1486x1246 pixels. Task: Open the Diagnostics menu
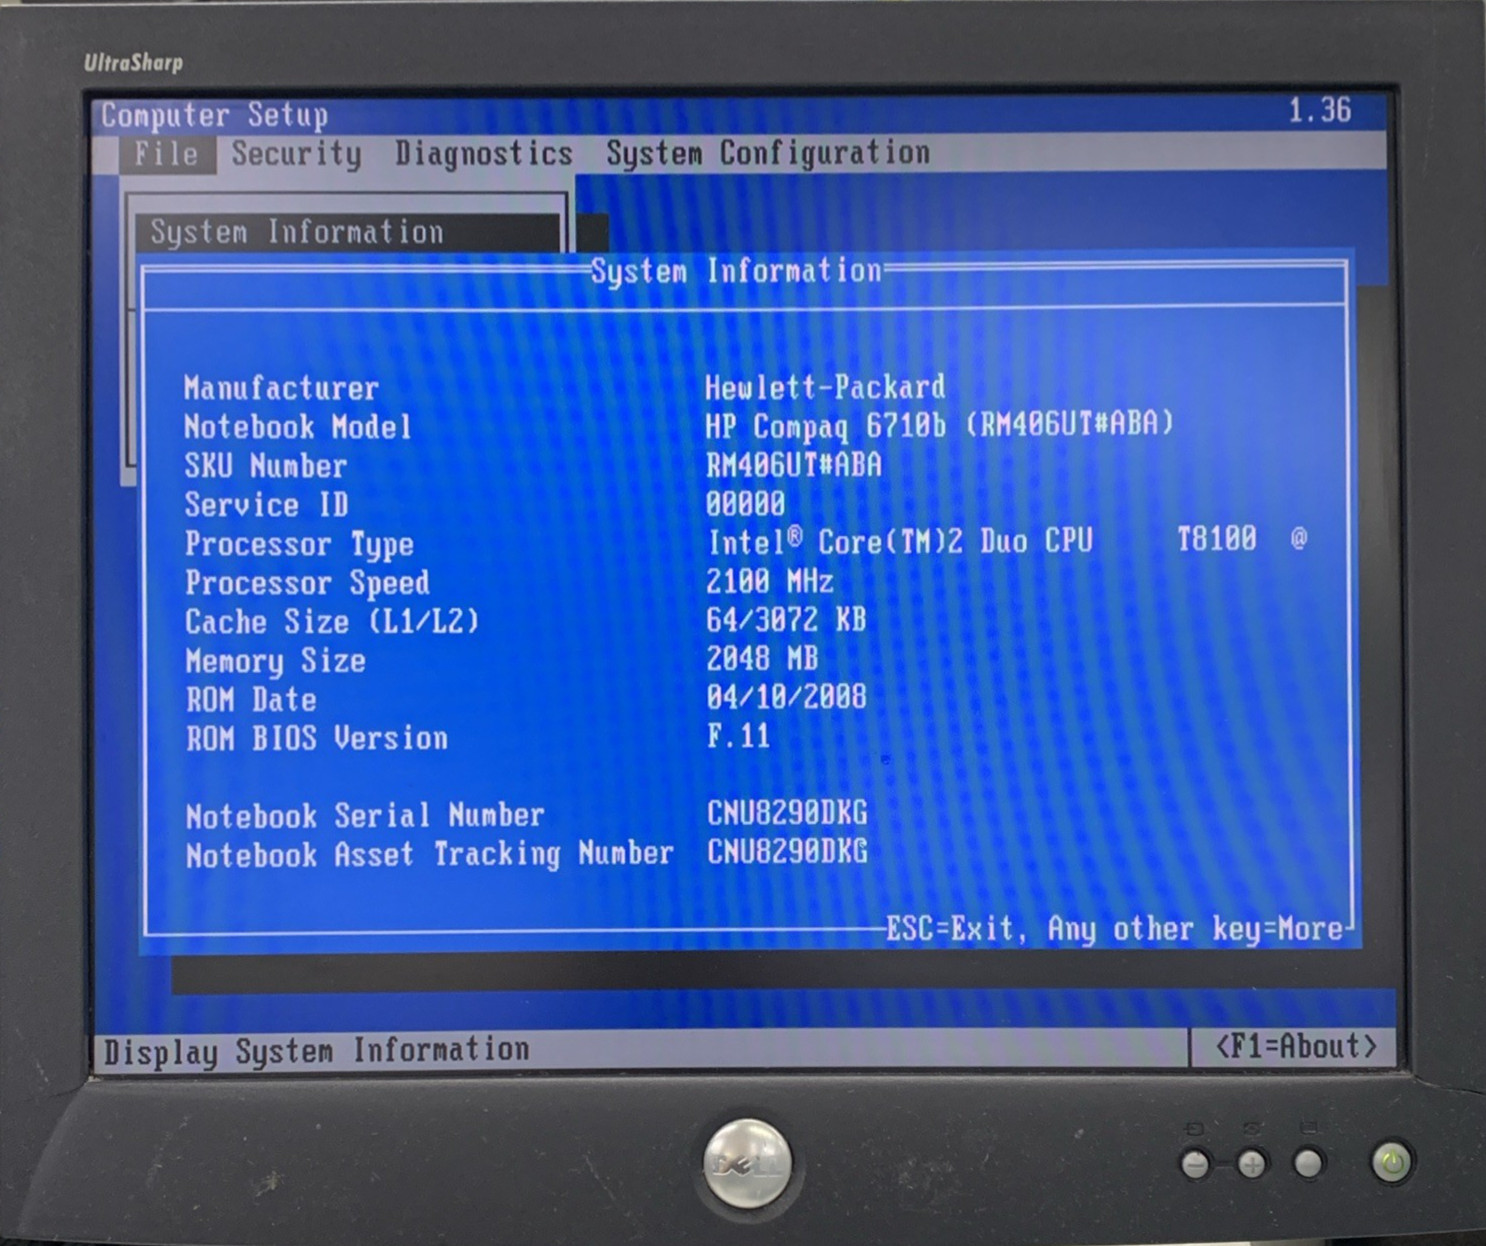(x=484, y=154)
